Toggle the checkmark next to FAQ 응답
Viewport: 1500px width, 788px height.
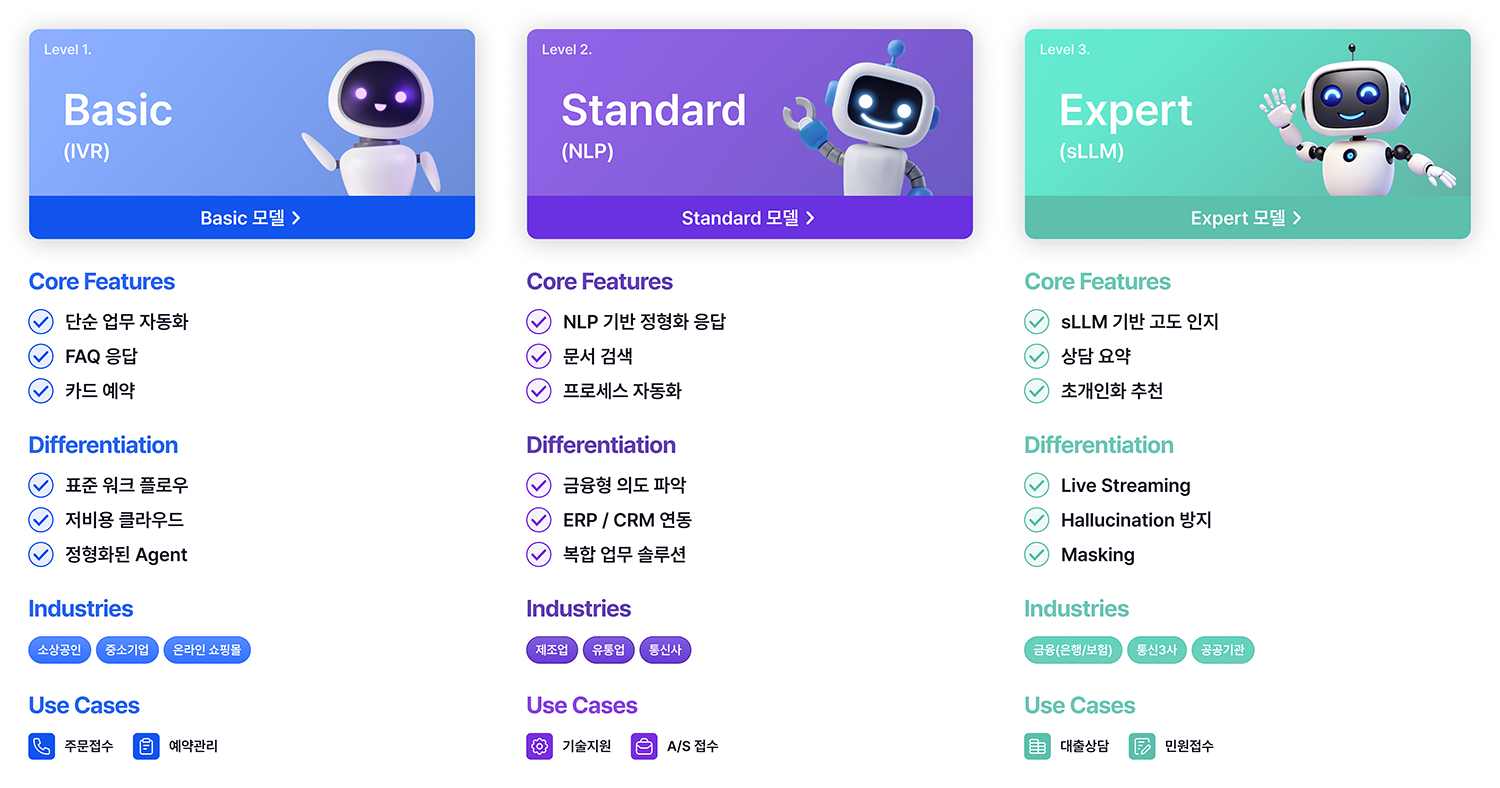click(41, 356)
